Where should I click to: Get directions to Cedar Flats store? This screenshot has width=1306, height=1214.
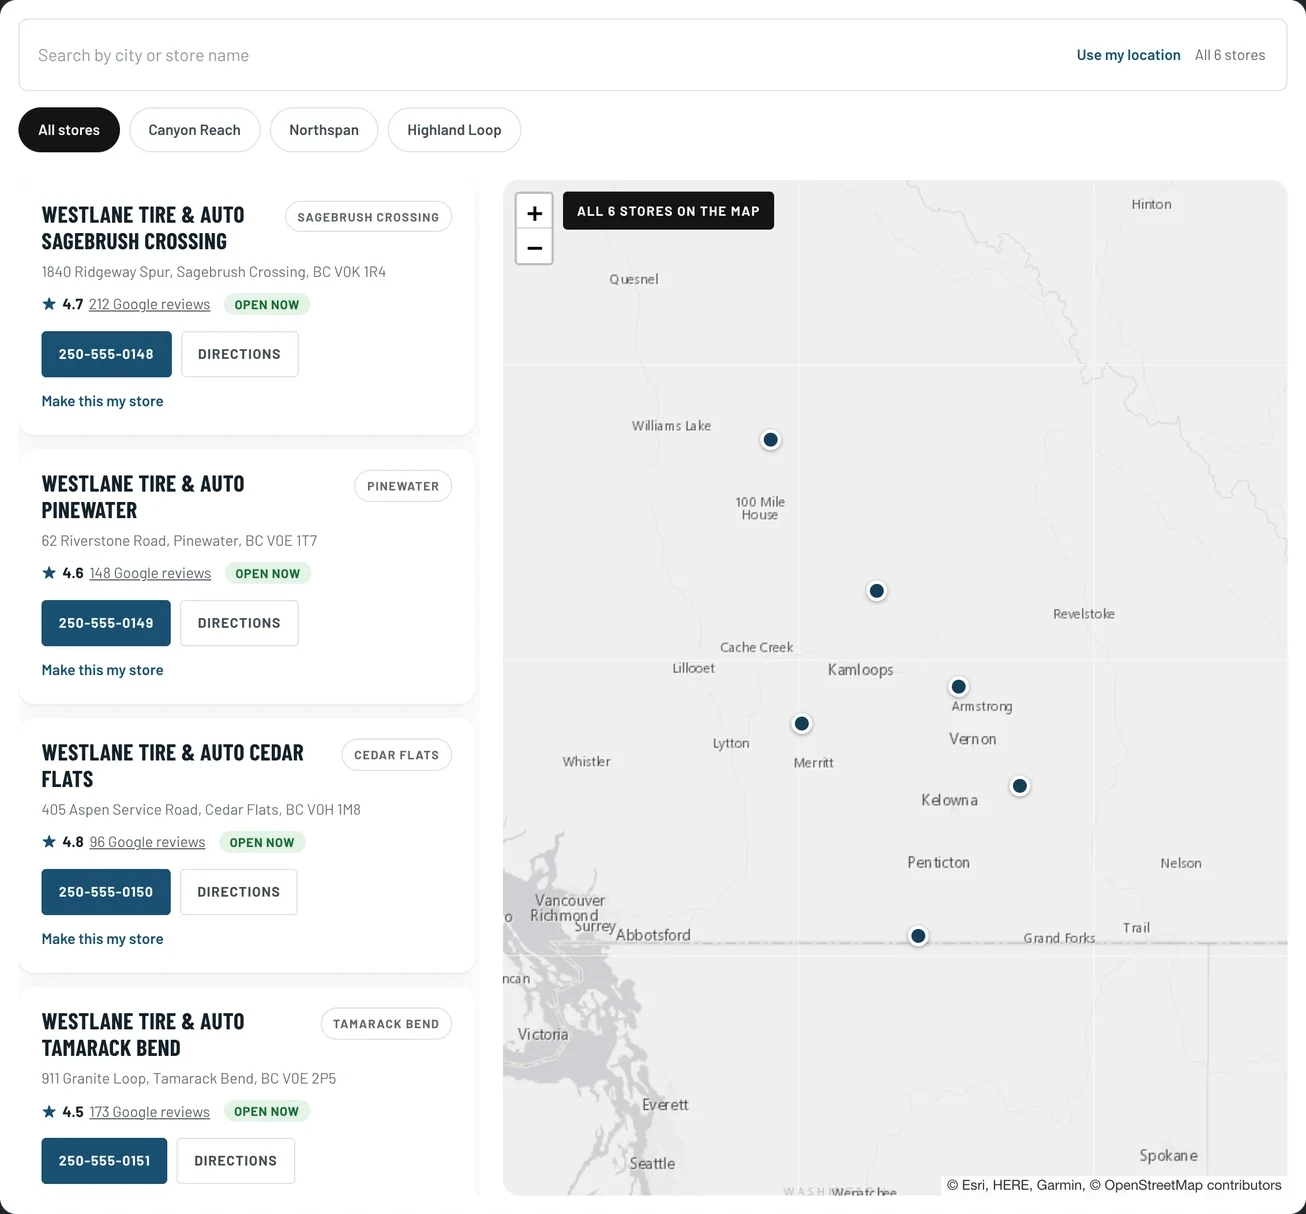coord(239,892)
